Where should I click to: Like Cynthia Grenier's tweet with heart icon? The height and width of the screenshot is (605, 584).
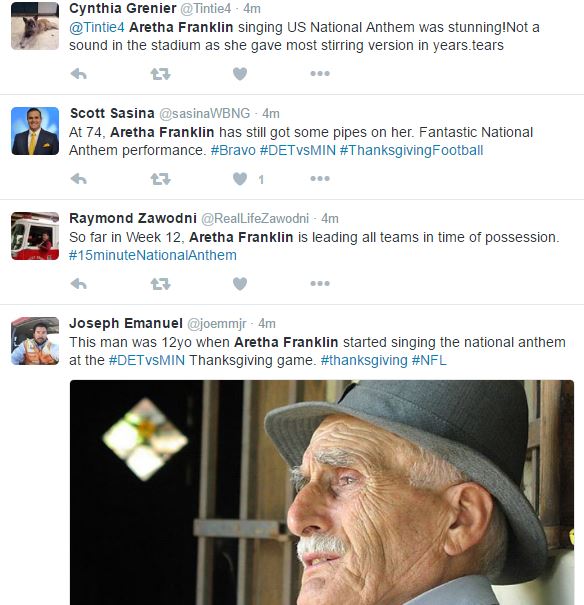[x=240, y=74]
